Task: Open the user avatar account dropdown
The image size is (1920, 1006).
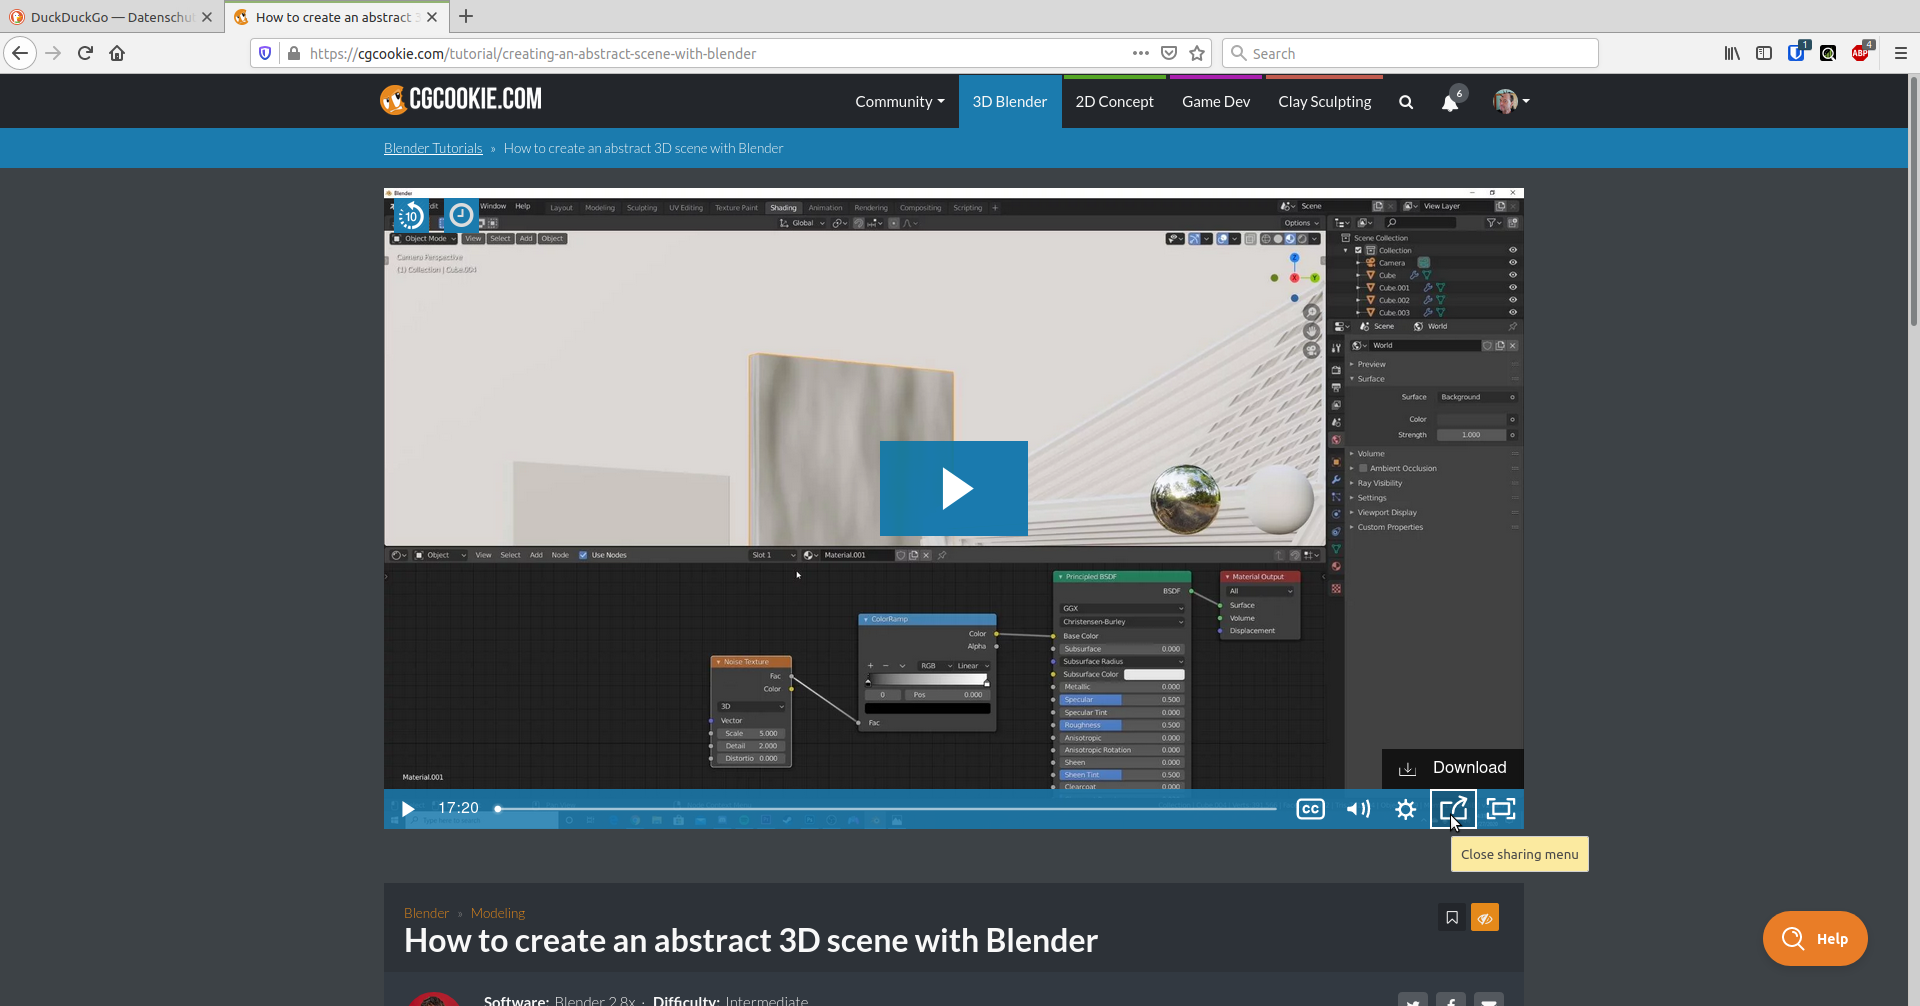Action: point(1511,101)
